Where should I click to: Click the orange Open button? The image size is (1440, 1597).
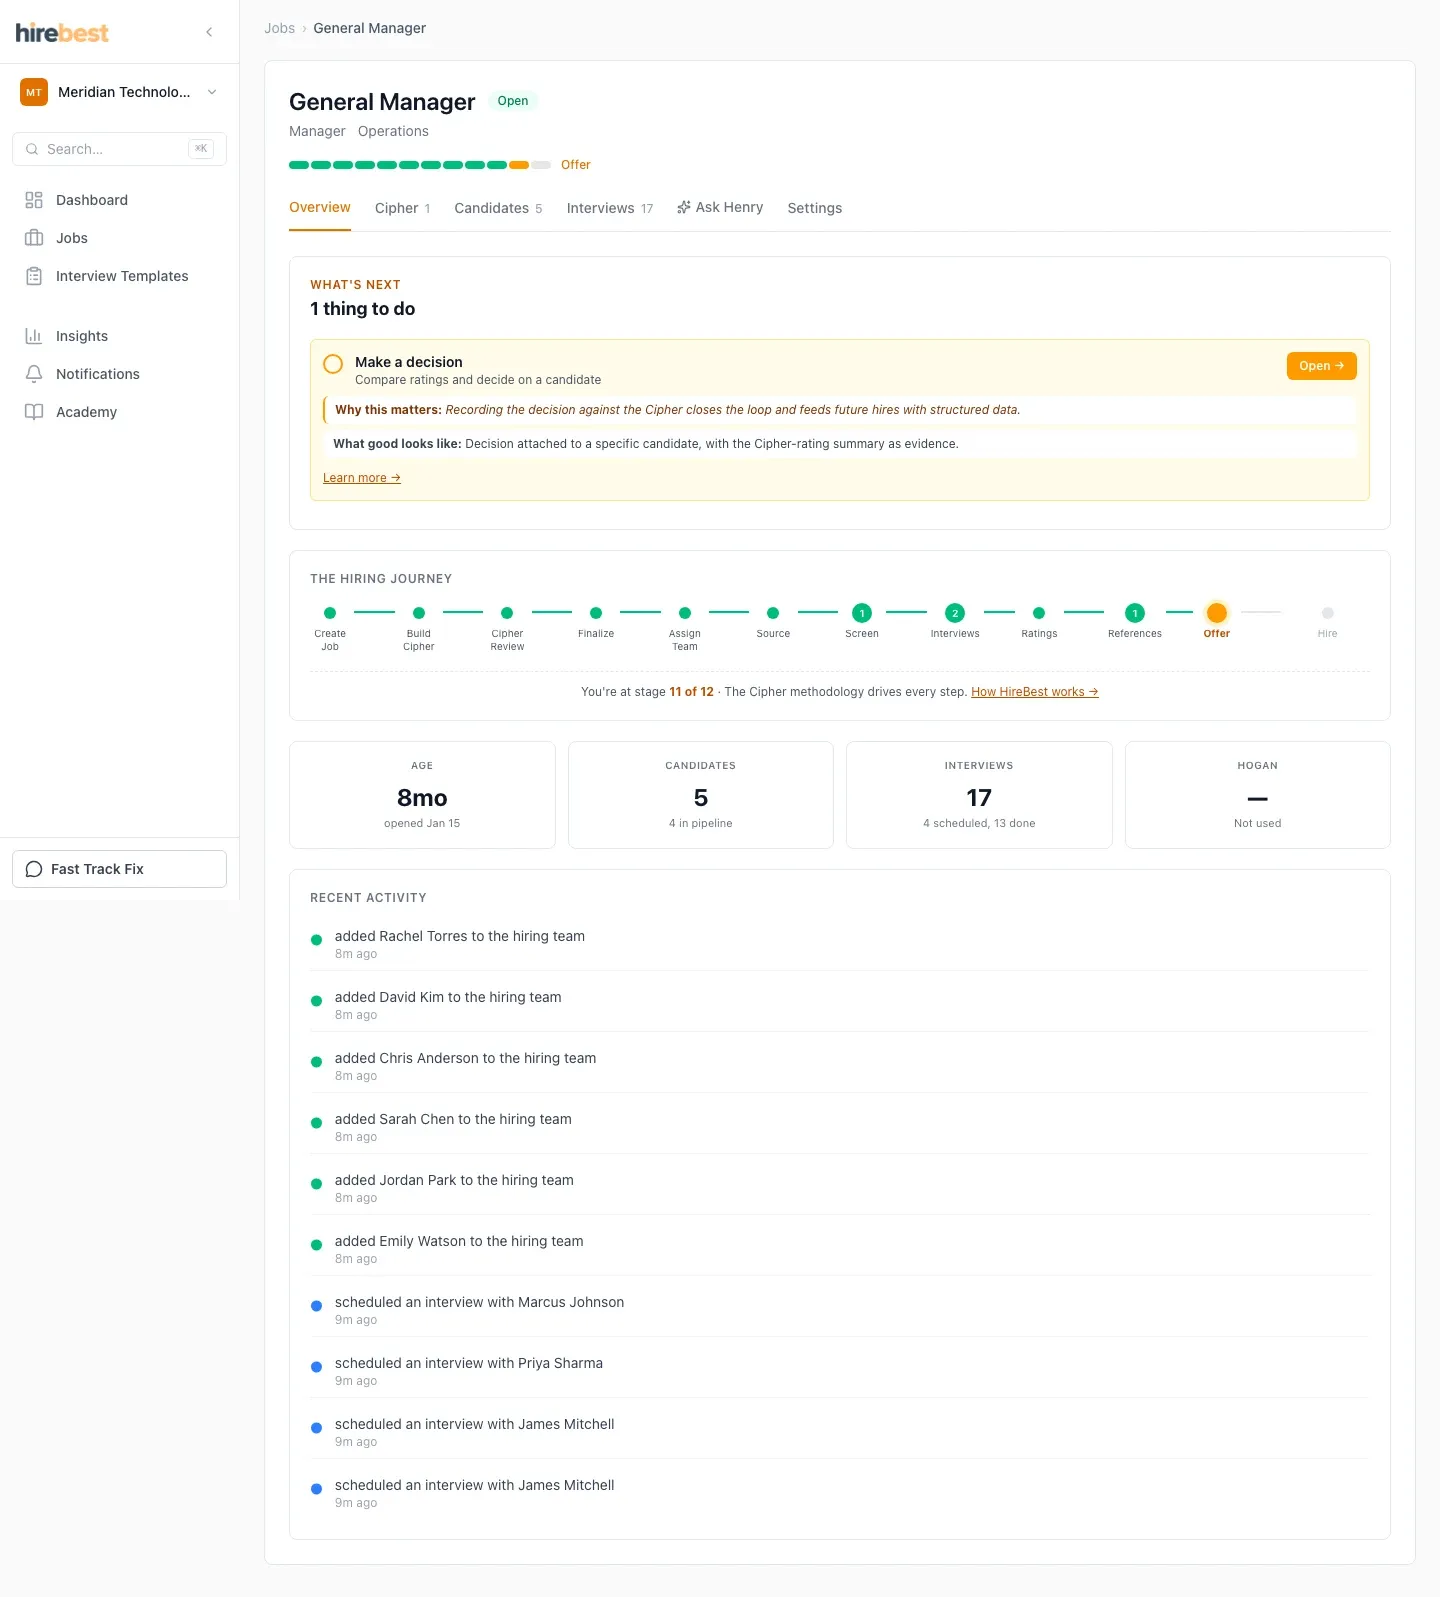[x=1321, y=366]
